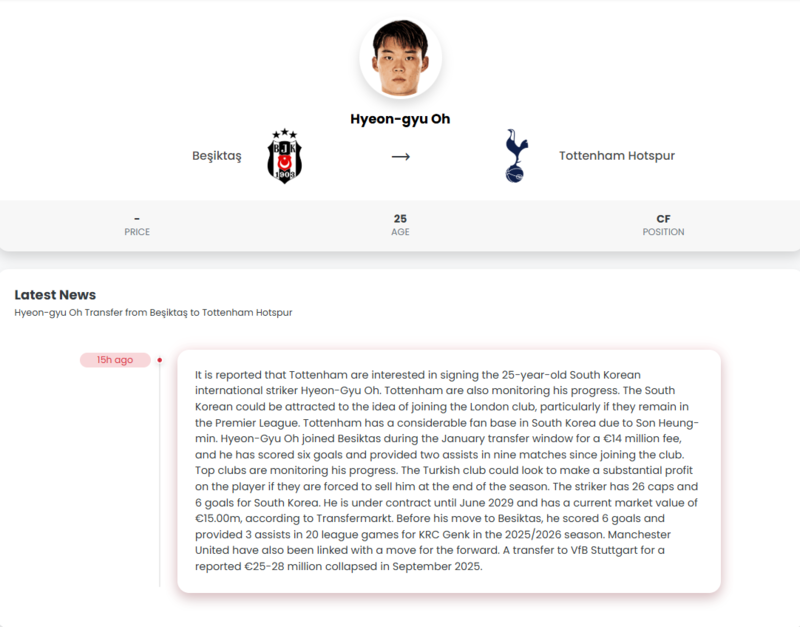The image size is (800, 627).
Task: Click the PRICE stat label
Action: pyautogui.click(x=137, y=232)
